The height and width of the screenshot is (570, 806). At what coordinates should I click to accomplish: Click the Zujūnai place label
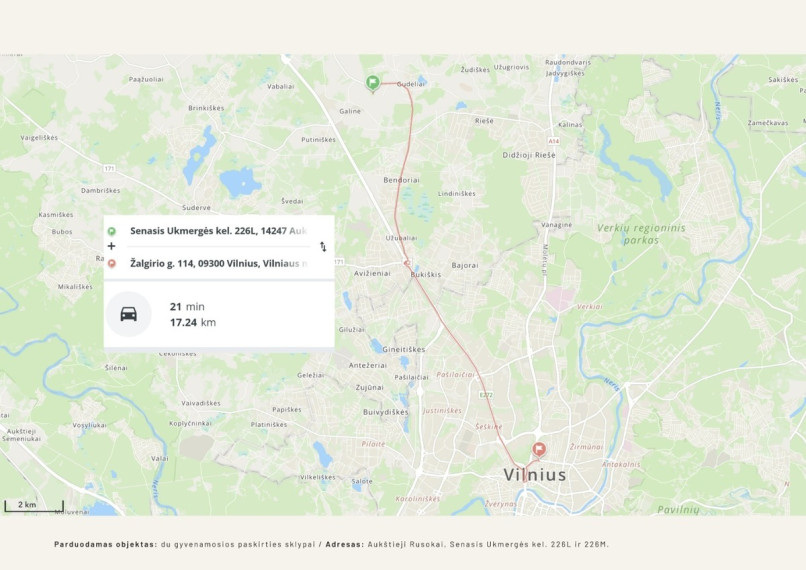(x=370, y=387)
